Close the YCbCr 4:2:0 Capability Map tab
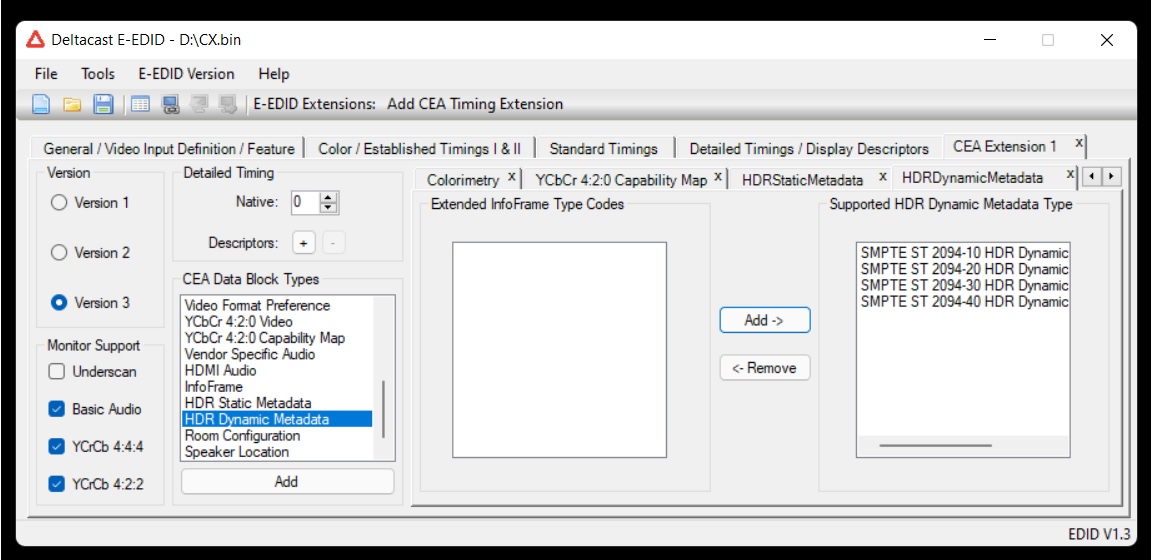The height and width of the screenshot is (560, 1151). point(717,175)
